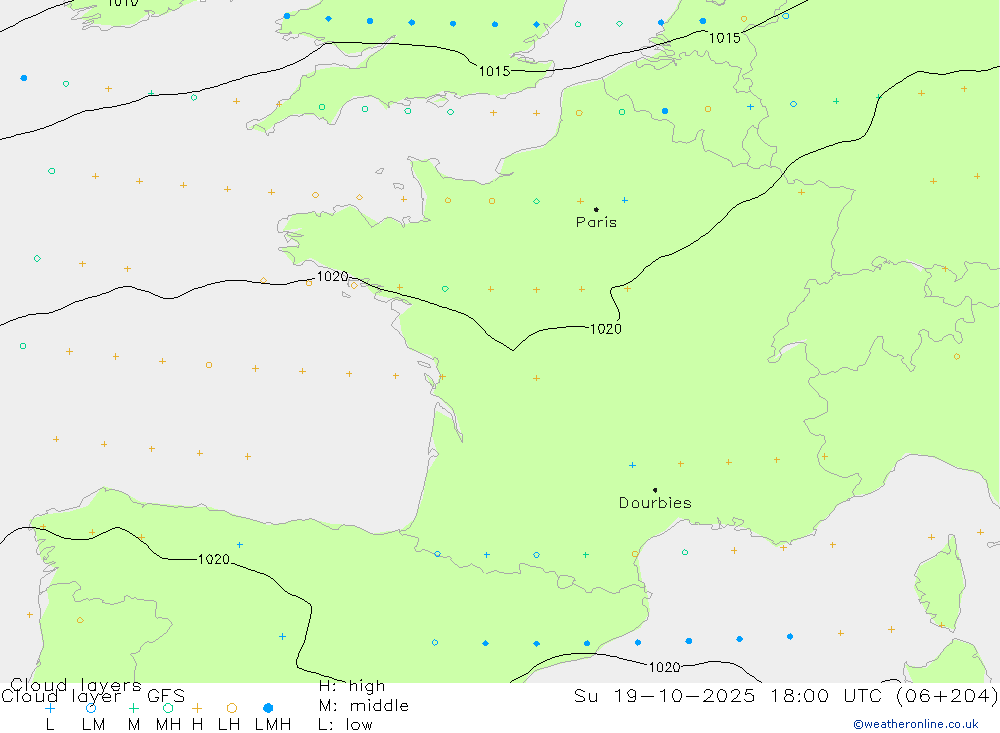Image resolution: width=1000 pixels, height=733 pixels.
Task: Click the black dot marking Dourbies
Action: pyautogui.click(x=655, y=490)
